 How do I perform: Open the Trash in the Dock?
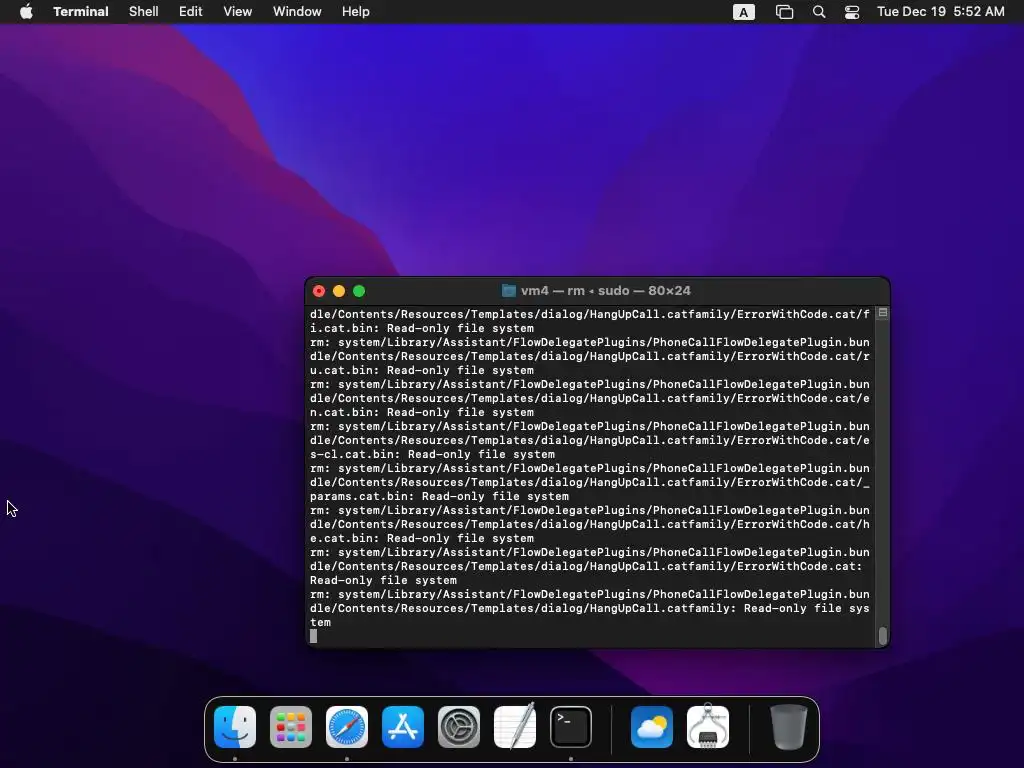pos(788,727)
